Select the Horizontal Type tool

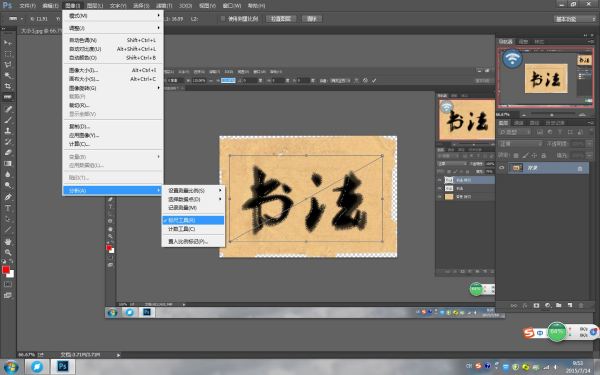8,208
